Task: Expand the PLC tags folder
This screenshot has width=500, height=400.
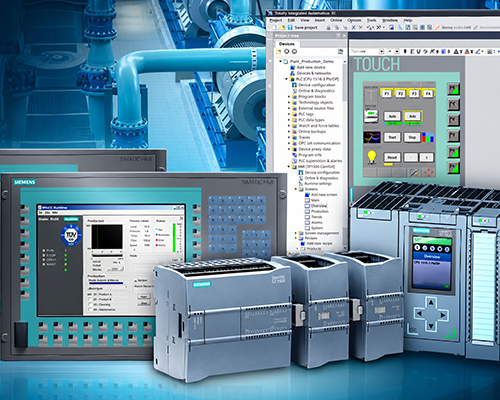Action: [289, 114]
